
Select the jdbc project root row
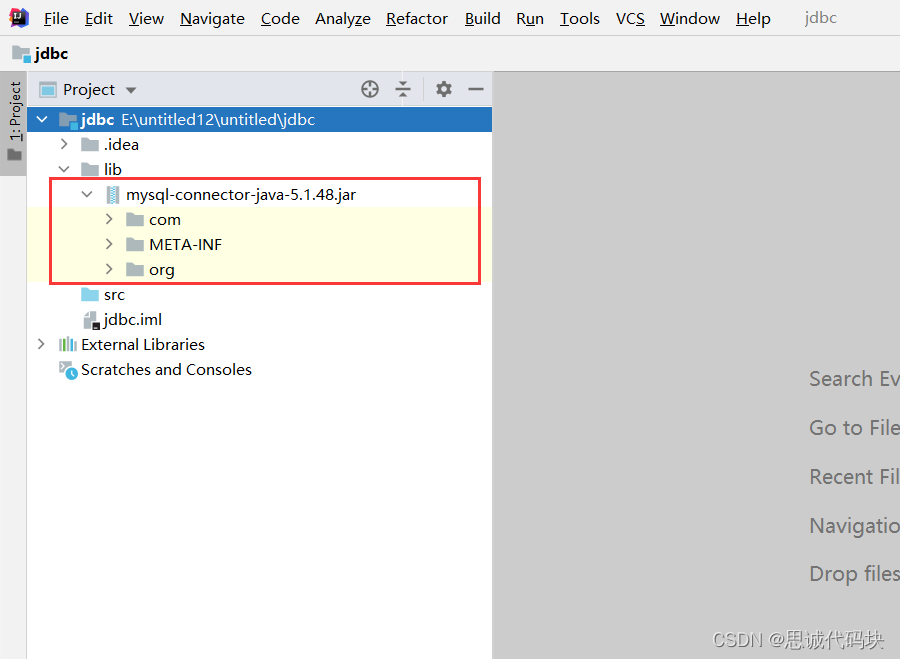tap(259, 119)
